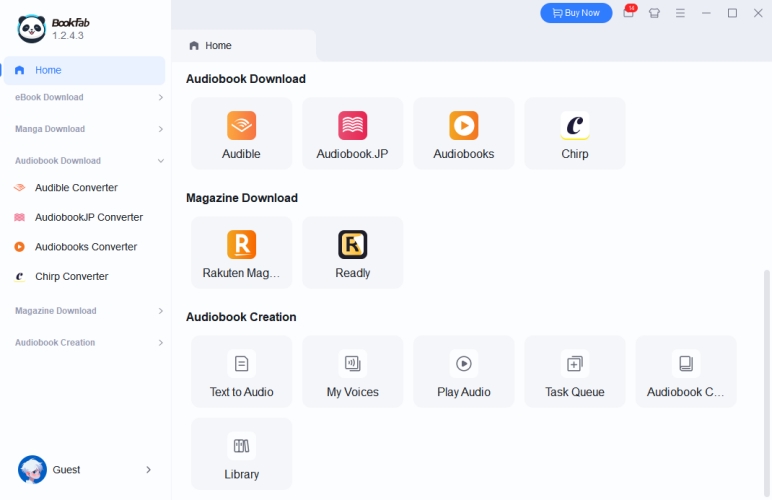
Task: Open the Rakuten Magazine tile
Action: coord(241,252)
